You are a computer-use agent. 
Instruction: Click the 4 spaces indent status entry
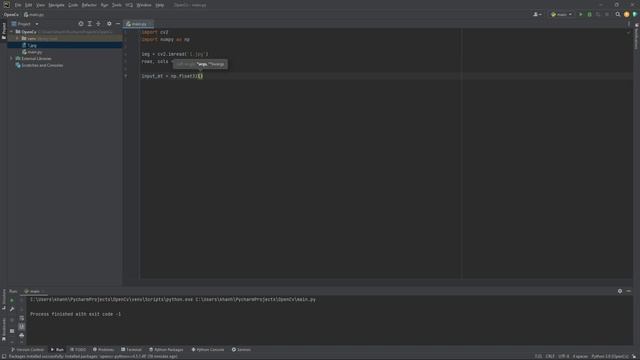pyautogui.click(x=580, y=356)
